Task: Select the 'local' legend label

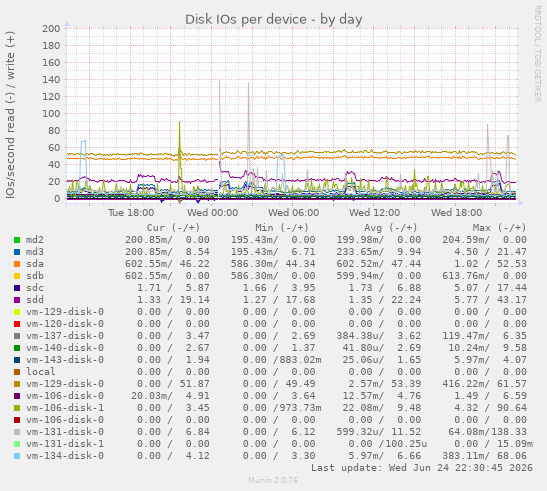Action: pos(41,372)
